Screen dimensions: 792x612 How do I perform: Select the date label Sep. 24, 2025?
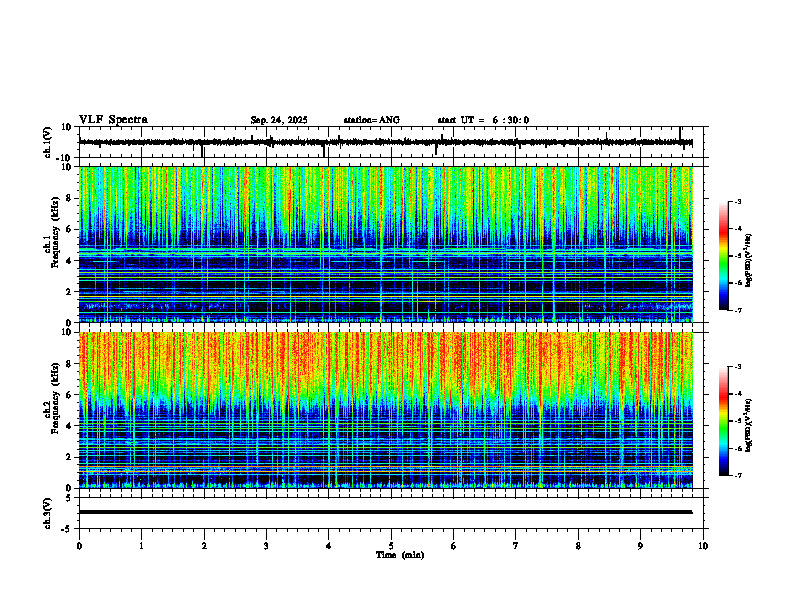[279, 120]
